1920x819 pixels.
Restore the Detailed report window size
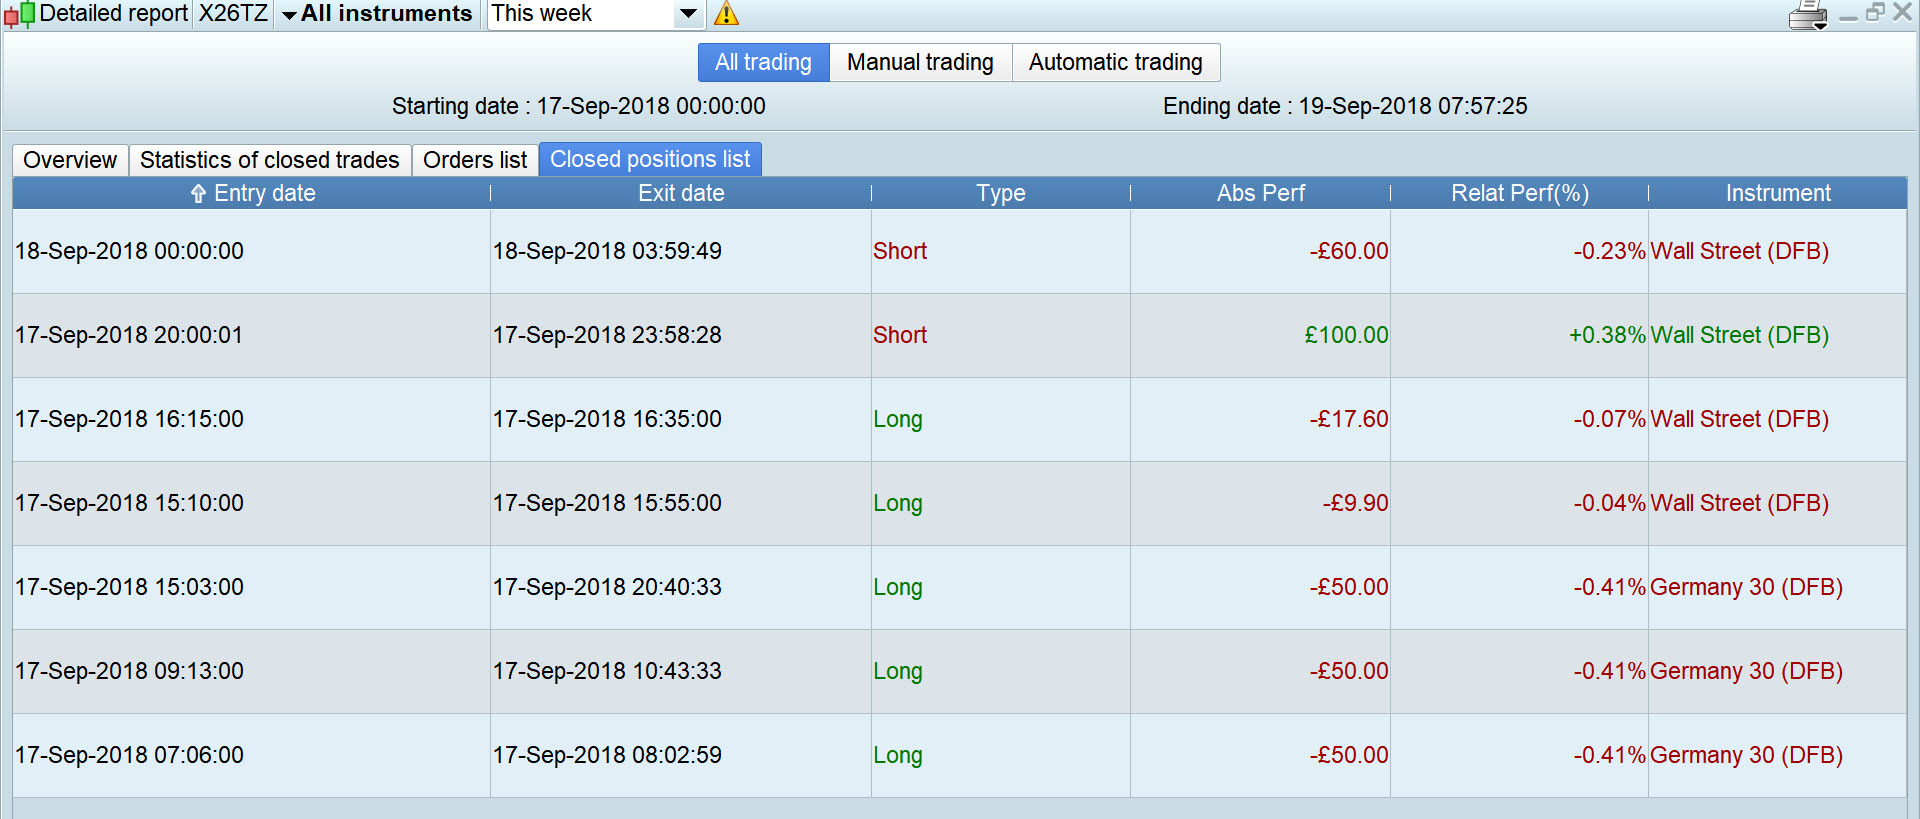click(1875, 12)
